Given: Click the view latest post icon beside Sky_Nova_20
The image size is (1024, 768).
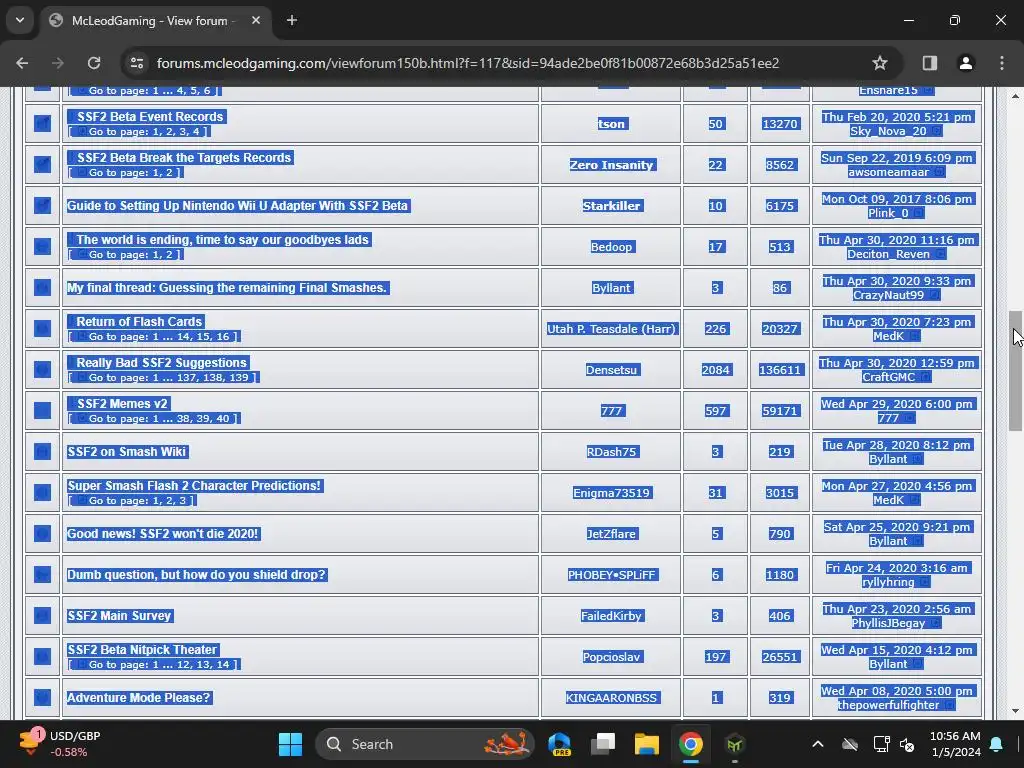Looking at the screenshot, I should click(936, 131).
